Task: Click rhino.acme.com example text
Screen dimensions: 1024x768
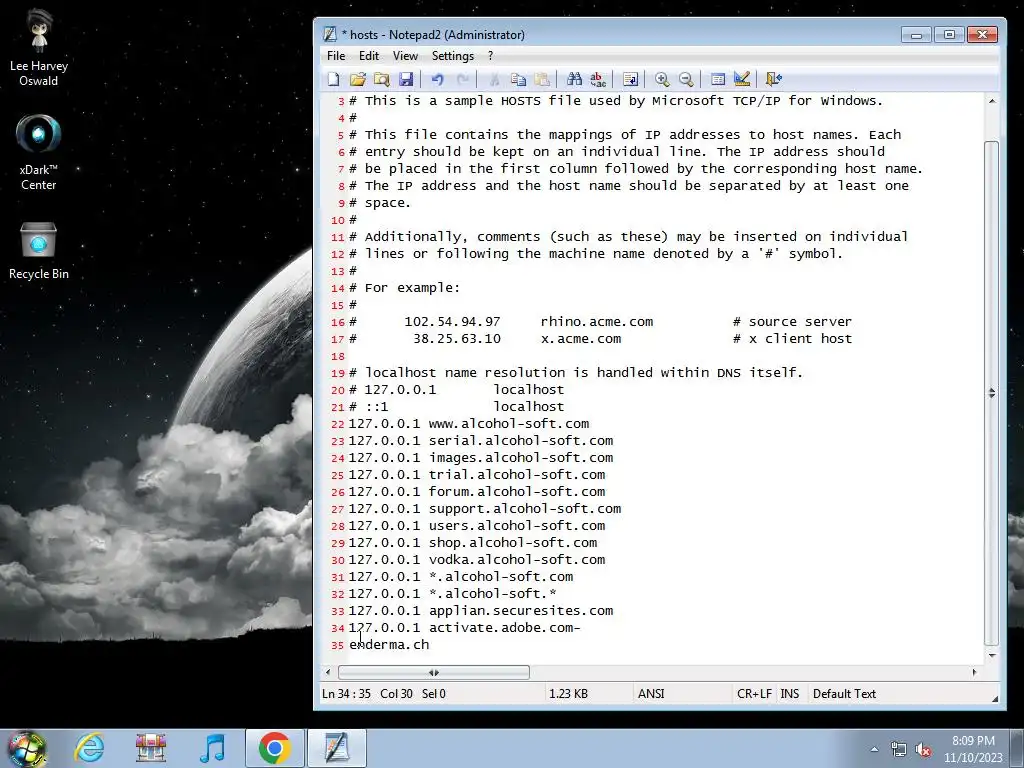Action: 597,322
